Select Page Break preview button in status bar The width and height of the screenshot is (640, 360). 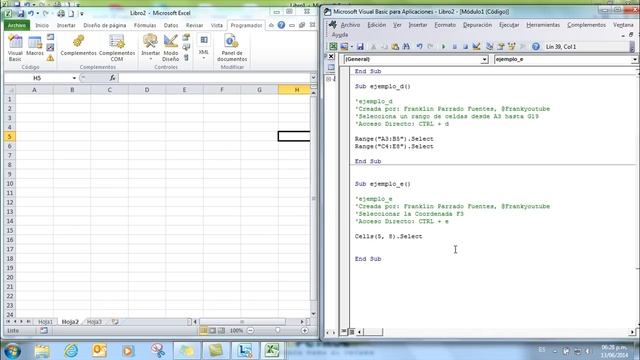[x=221, y=331]
